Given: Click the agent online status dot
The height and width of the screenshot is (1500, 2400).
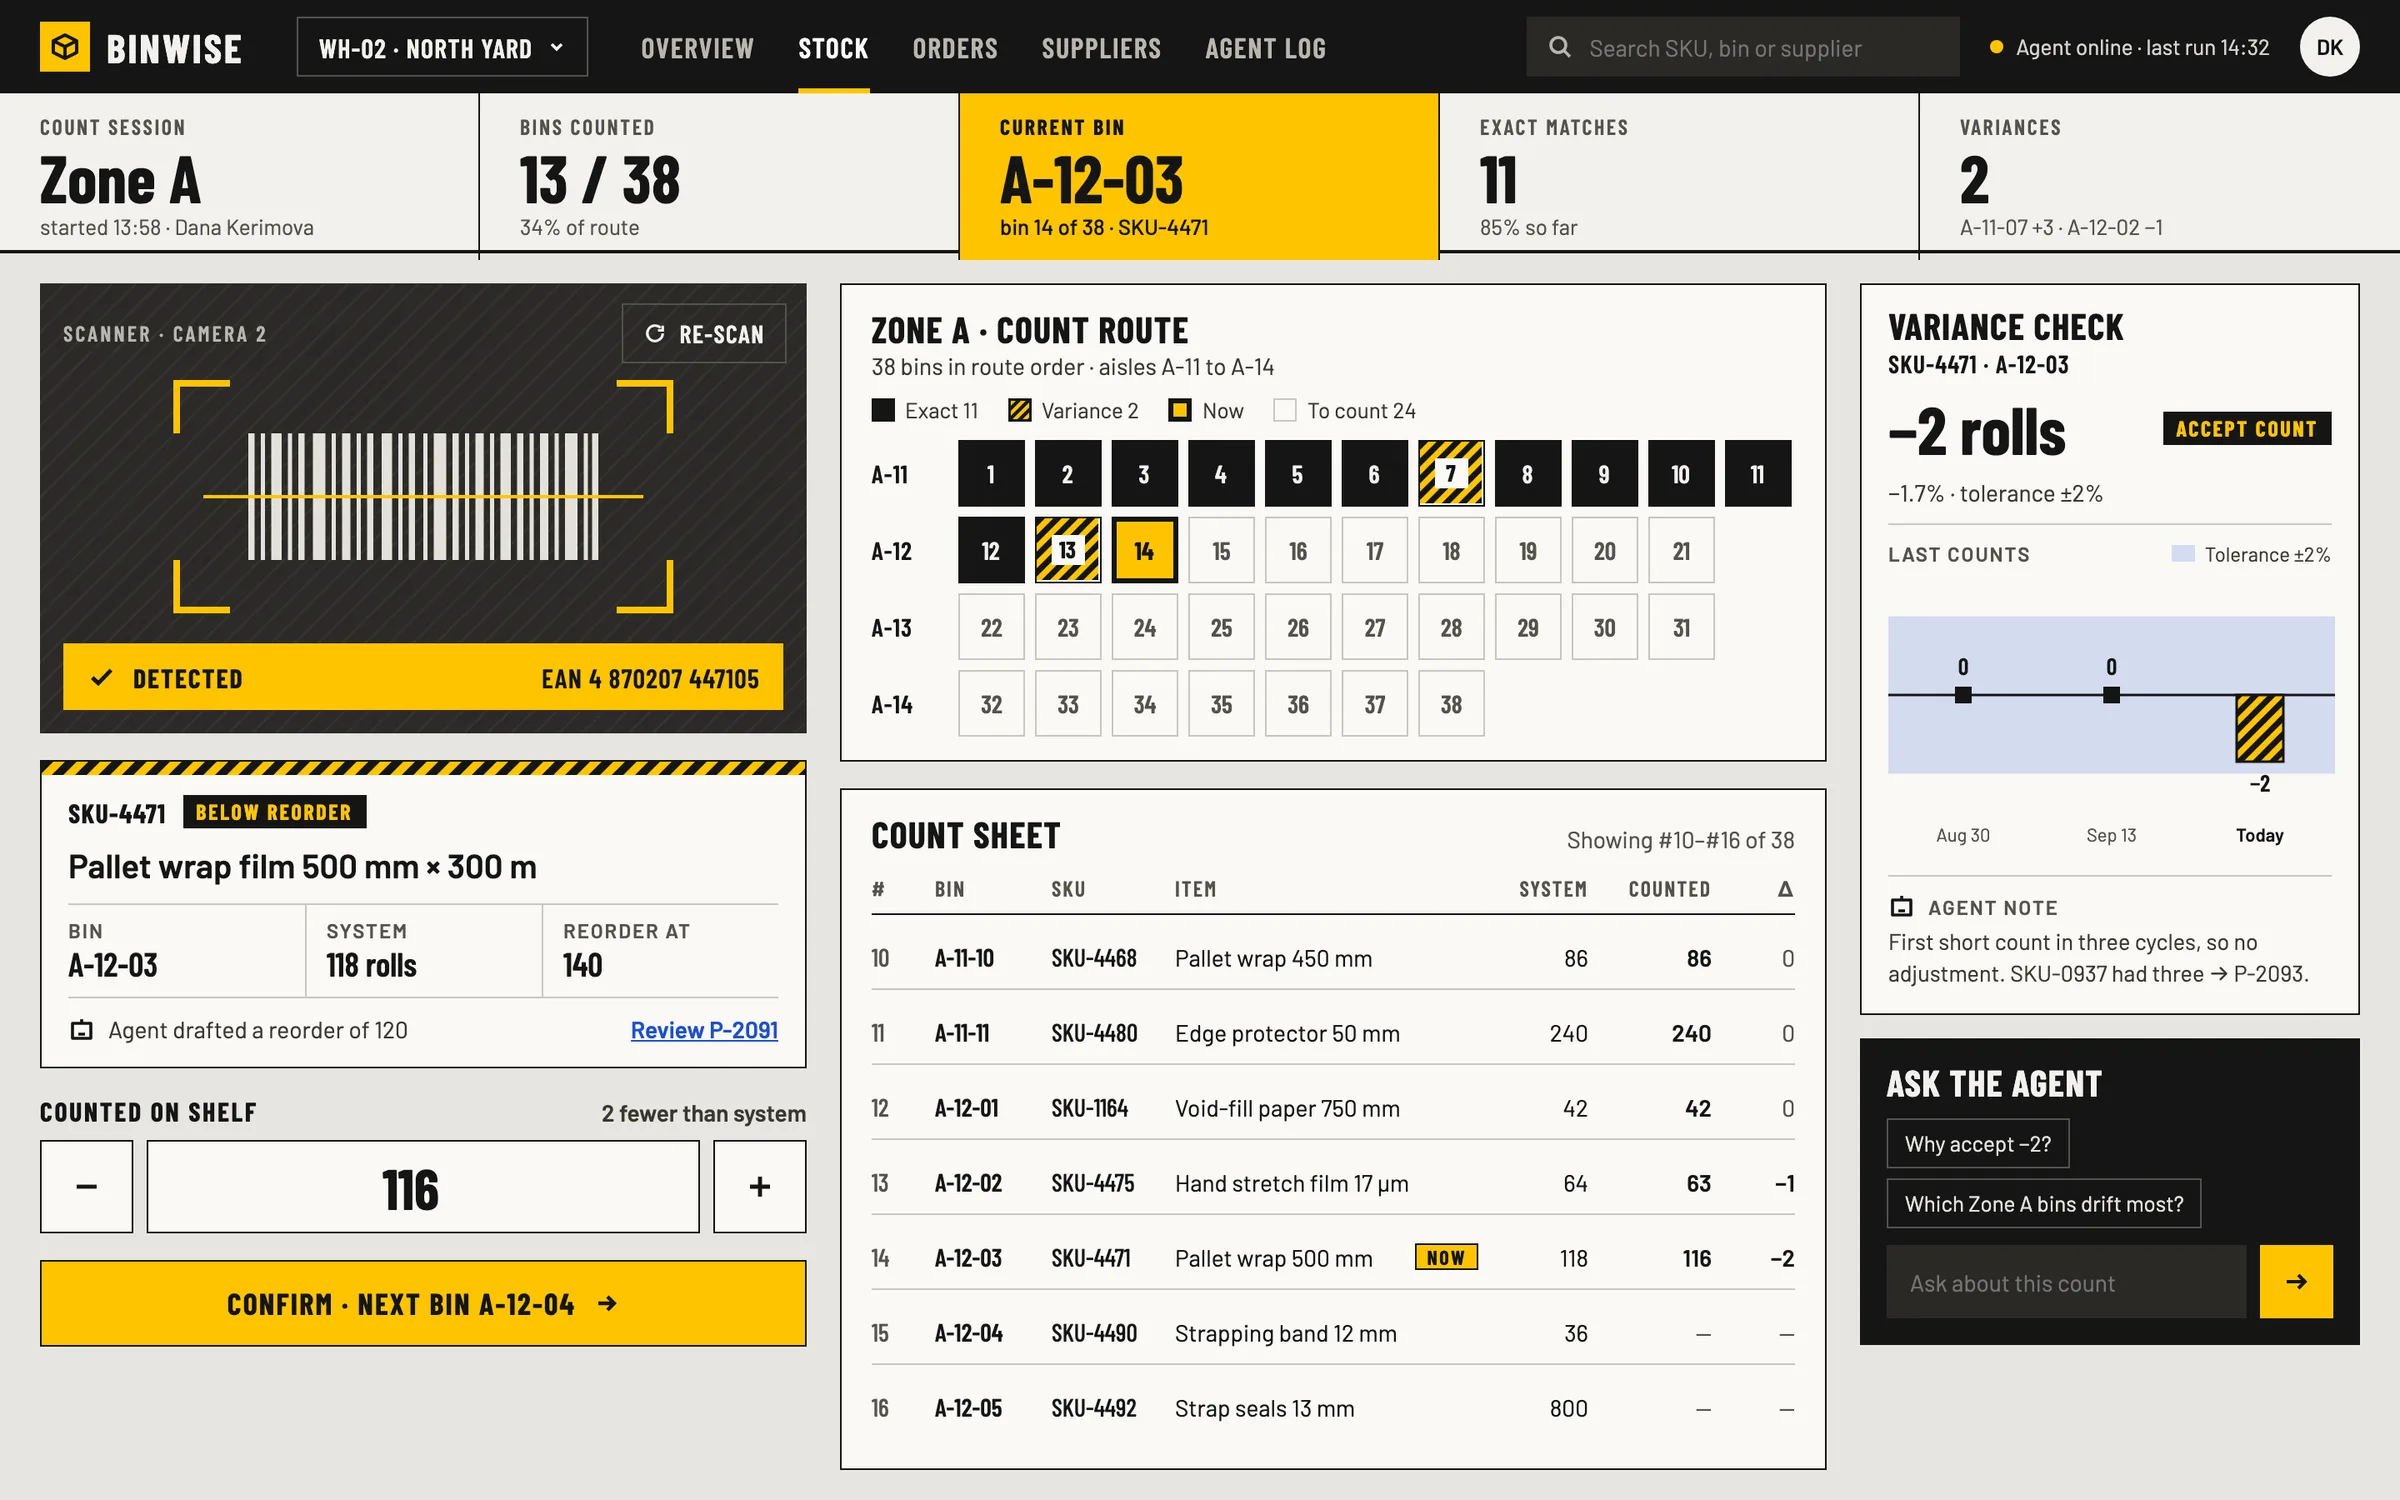Looking at the screenshot, I should point(1996,47).
